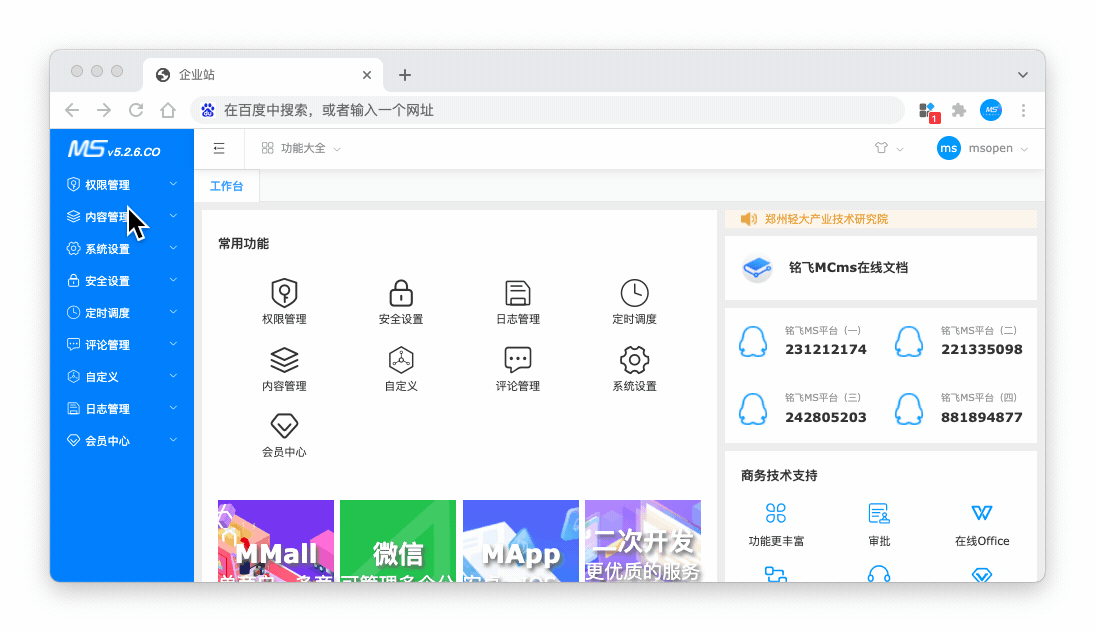The image size is (1095, 632).
Task: Open the 自定义 hexagon icon shortcut
Action: (401, 360)
